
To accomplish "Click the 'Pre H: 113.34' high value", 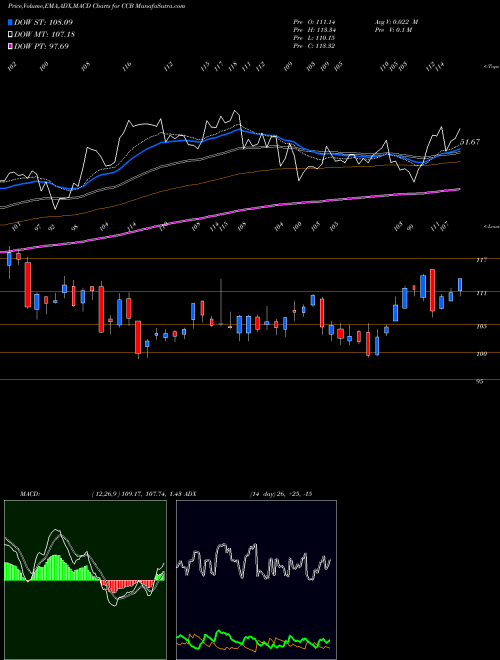I will 314,30.
